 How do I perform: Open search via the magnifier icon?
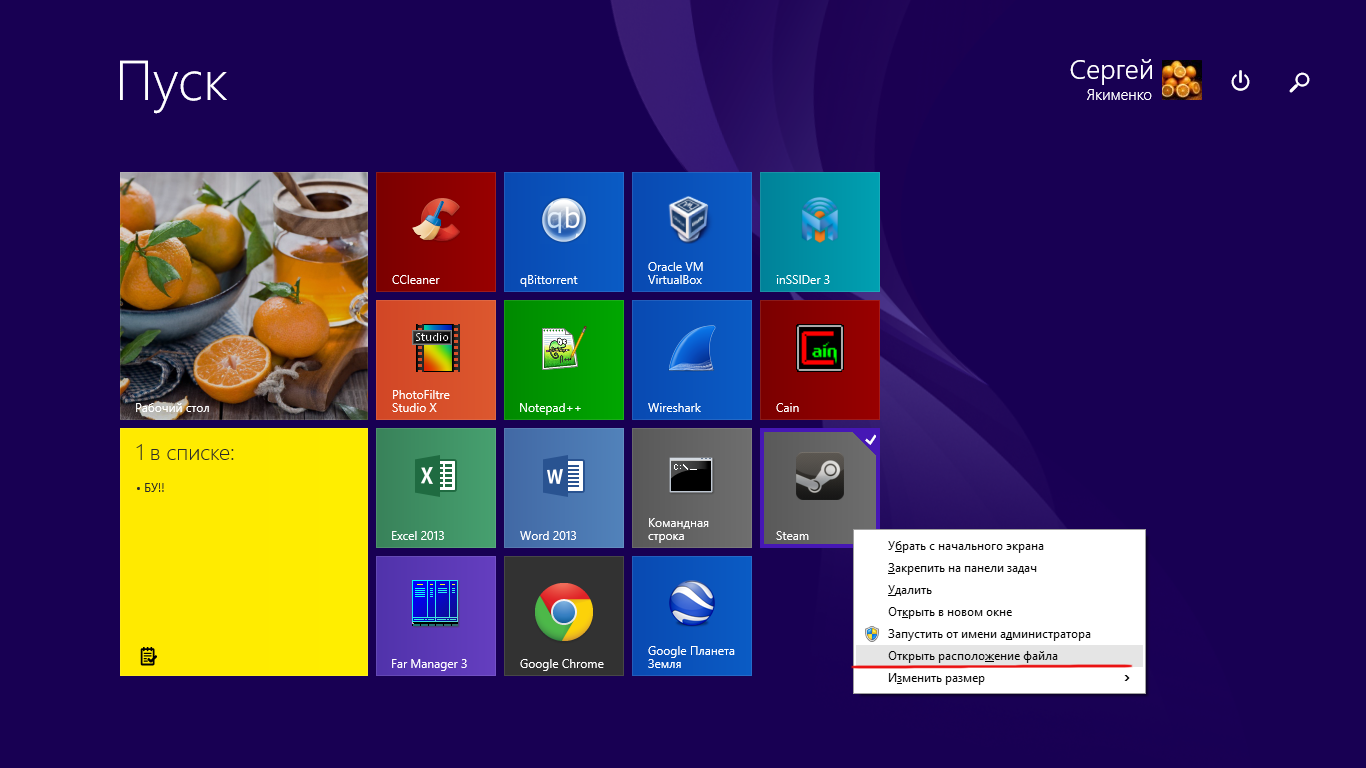(1299, 82)
